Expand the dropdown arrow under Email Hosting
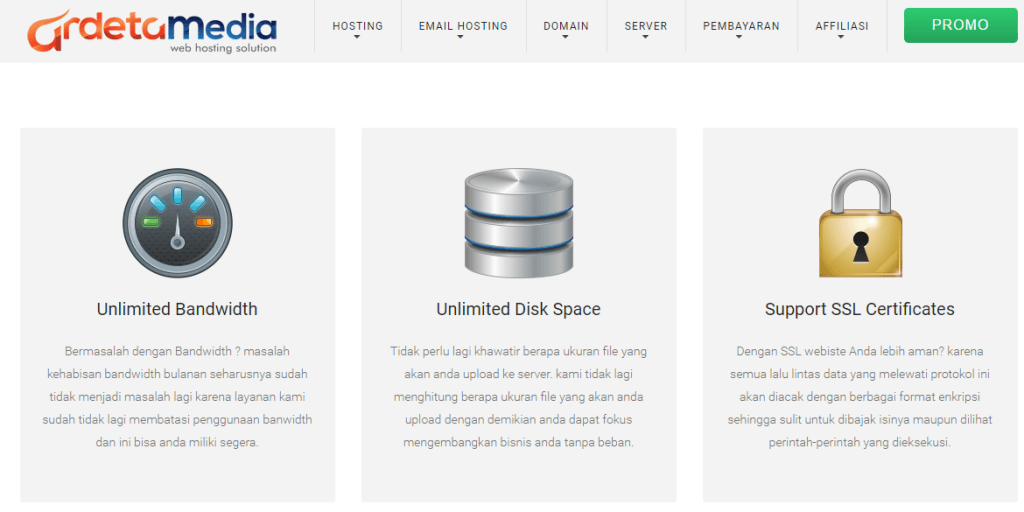1024x512 pixels. click(460, 37)
